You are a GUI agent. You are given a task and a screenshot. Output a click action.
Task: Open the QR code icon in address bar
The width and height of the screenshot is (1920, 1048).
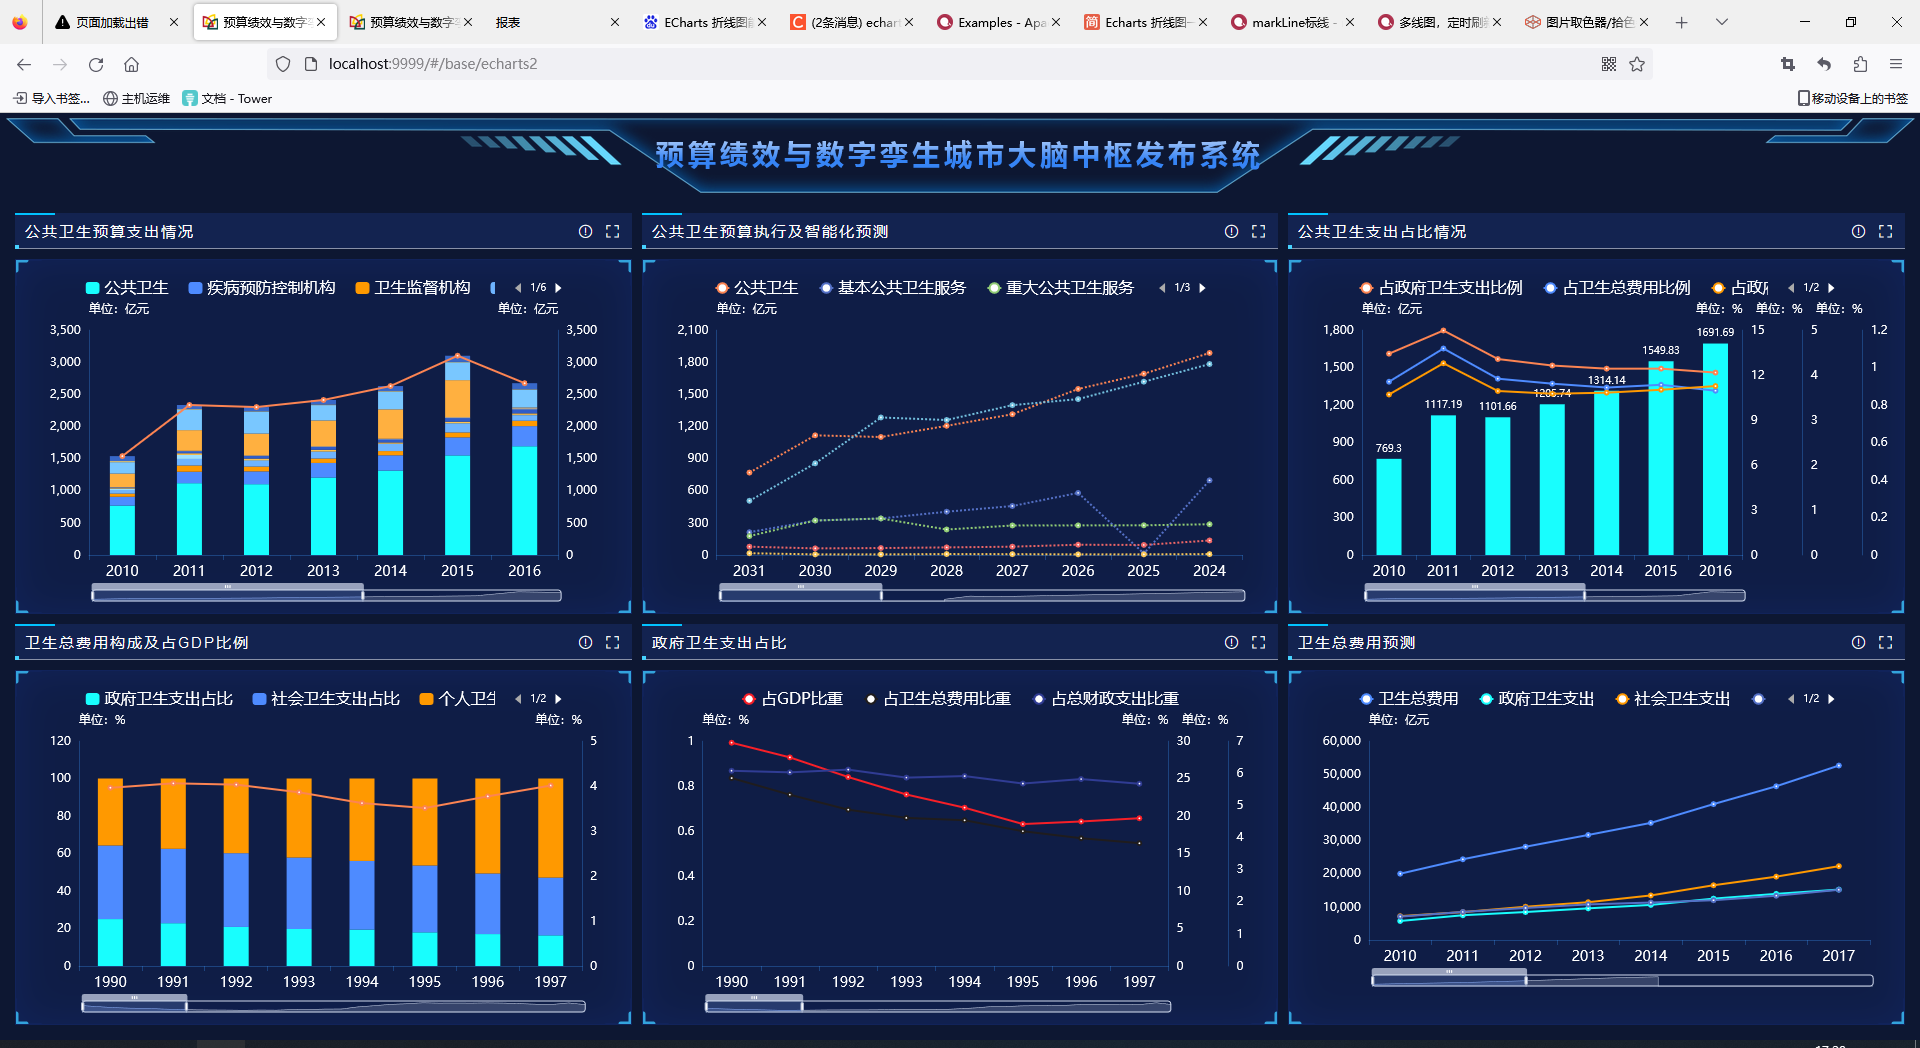tap(1609, 64)
